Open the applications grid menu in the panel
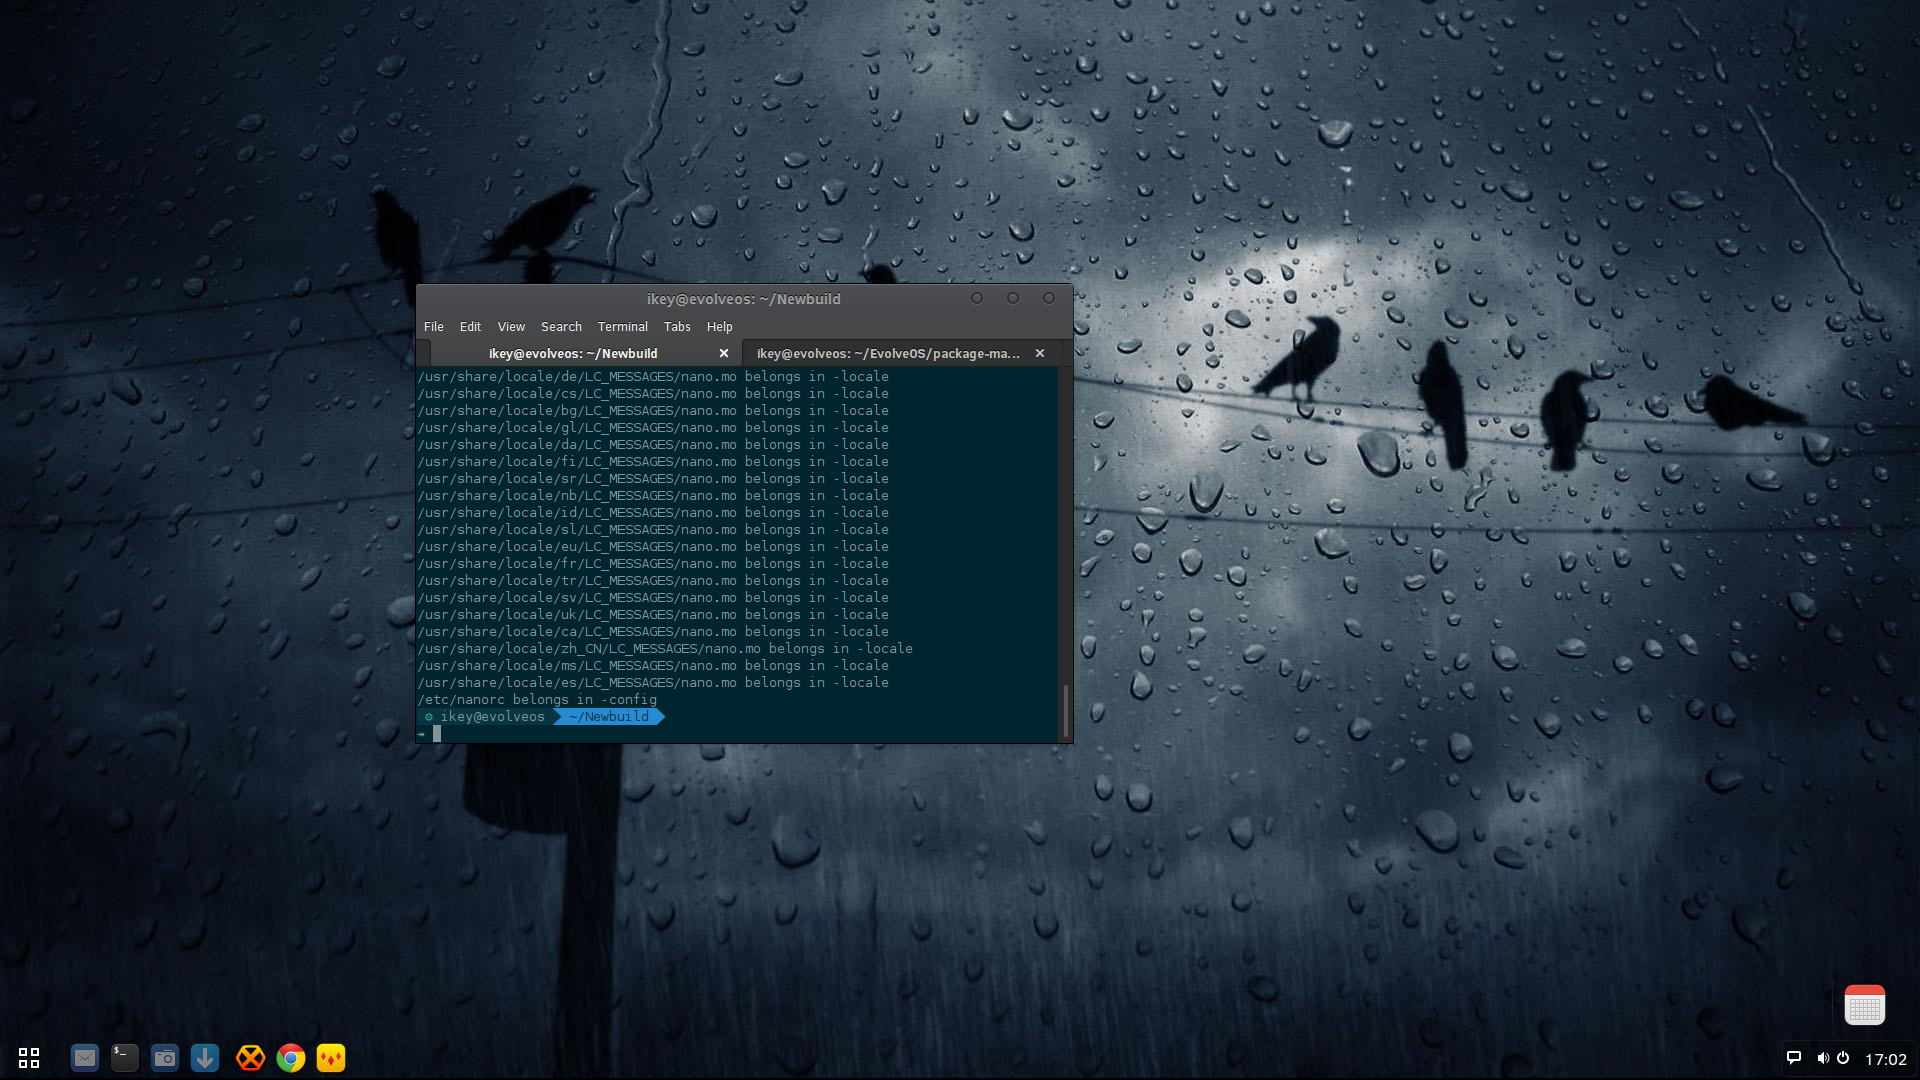This screenshot has width=1920, height=1080. click(x=29, y=1058)
